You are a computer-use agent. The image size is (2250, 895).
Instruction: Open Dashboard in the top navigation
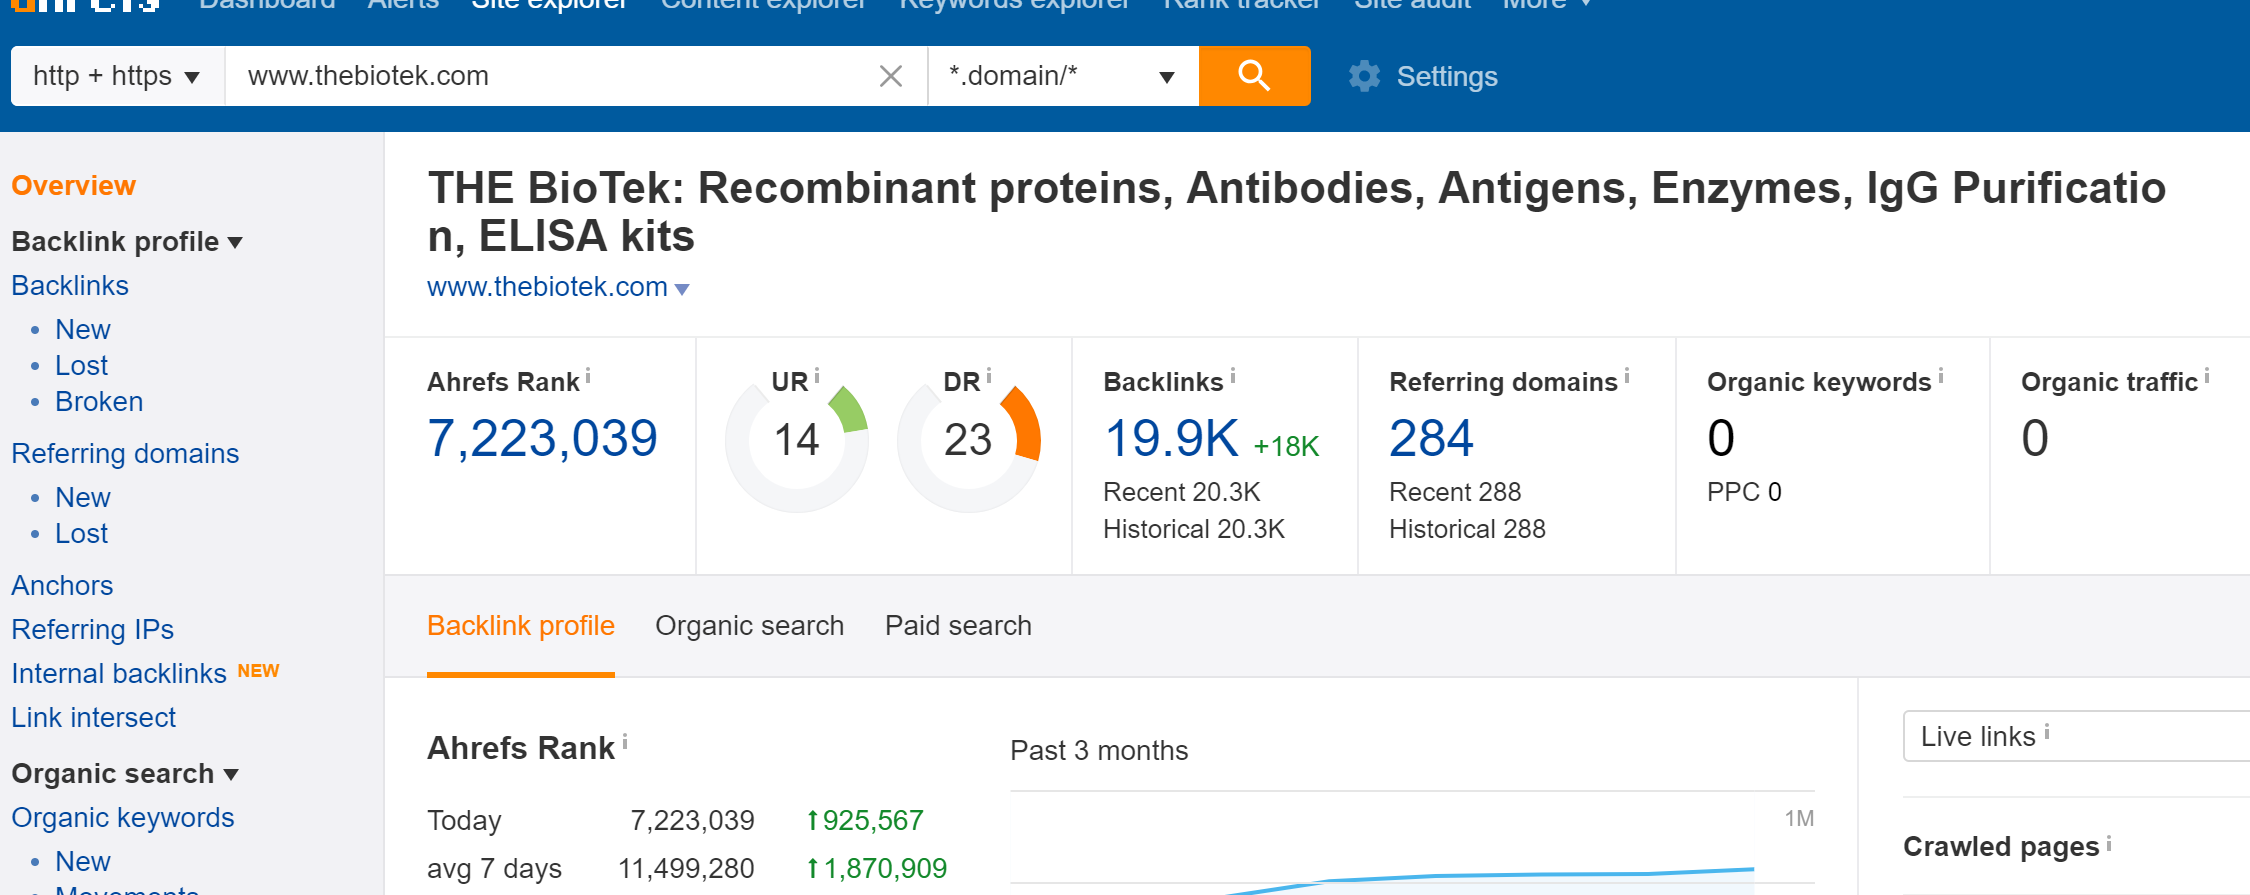click(267, 4)
